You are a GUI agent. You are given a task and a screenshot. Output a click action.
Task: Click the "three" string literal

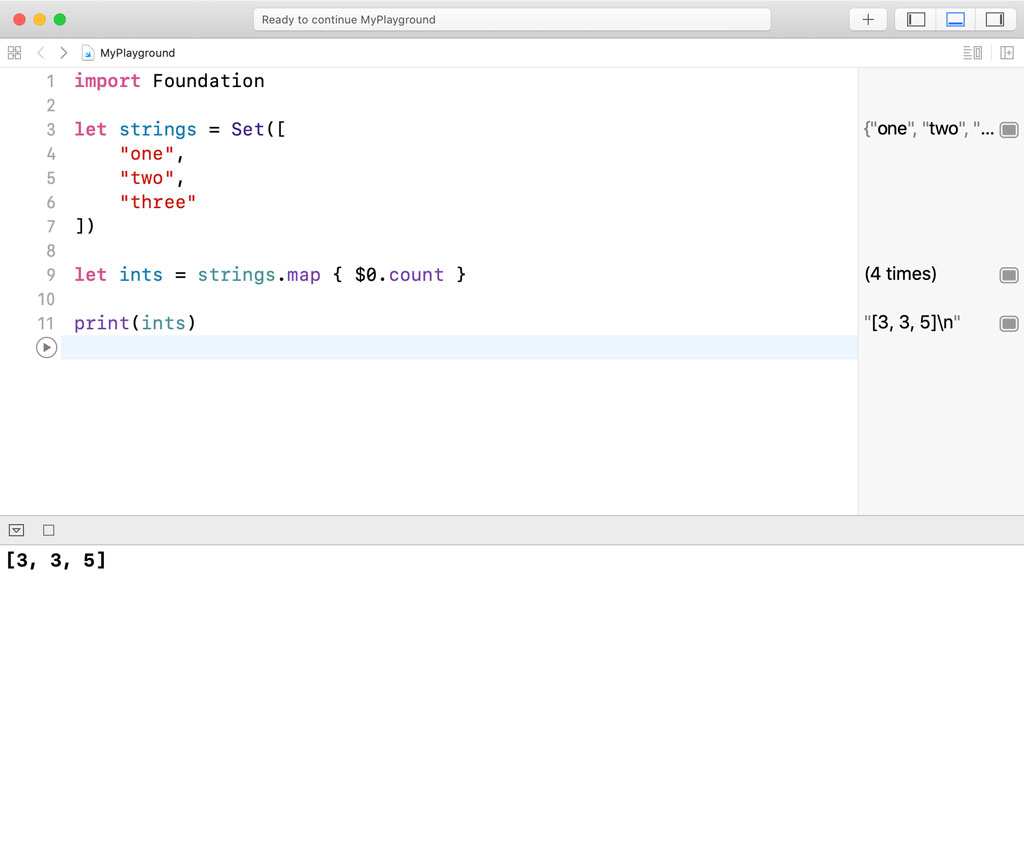point(157,202)
